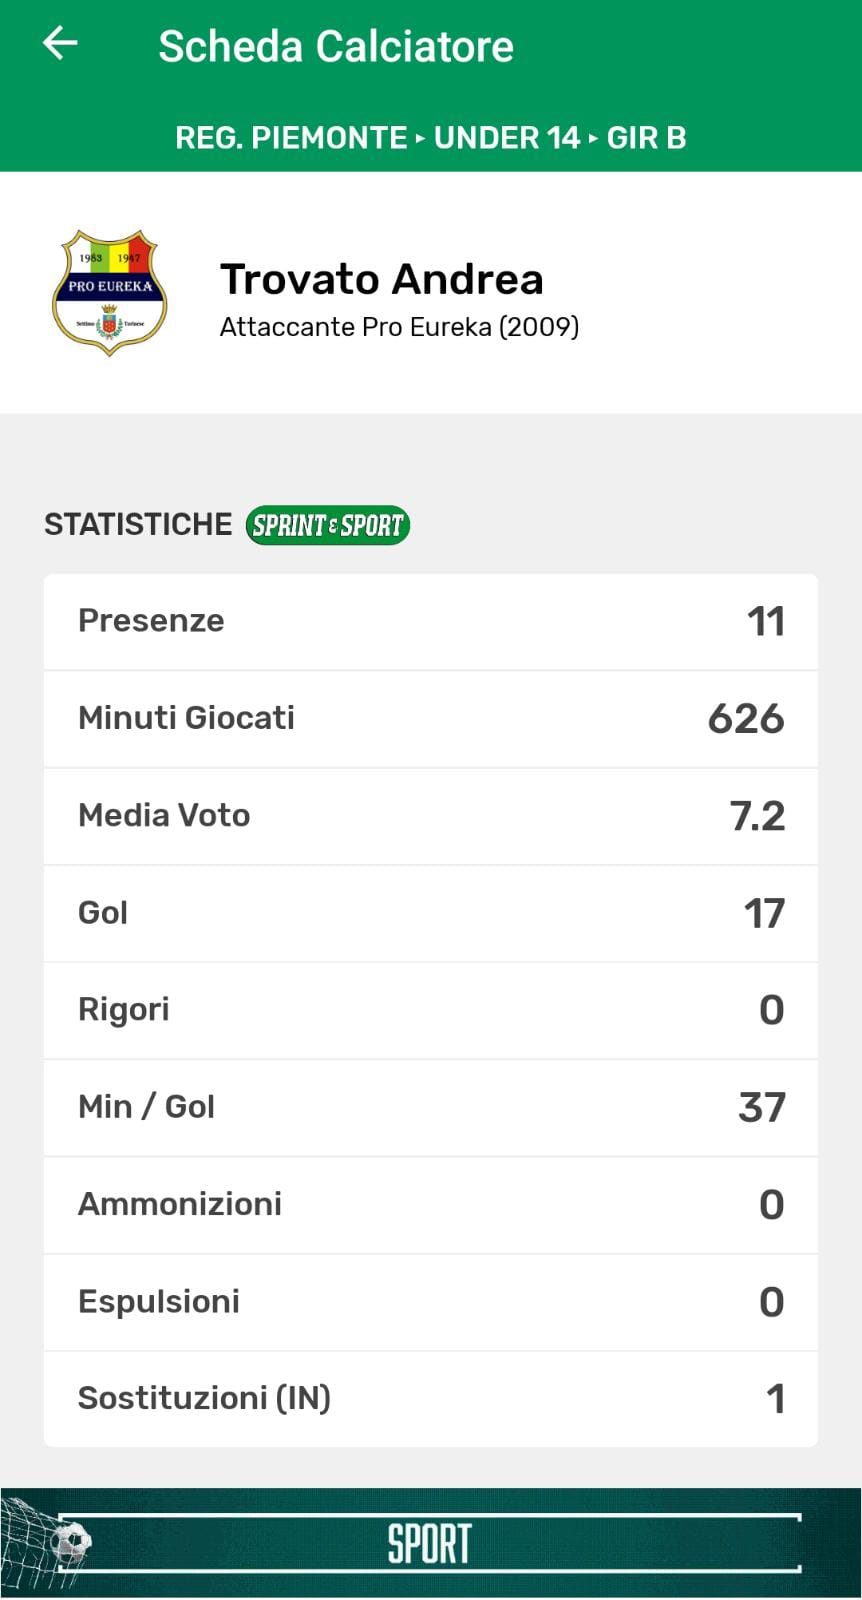
Task: Open the SPORT banner at bottom
Action: click(430, 1543)
